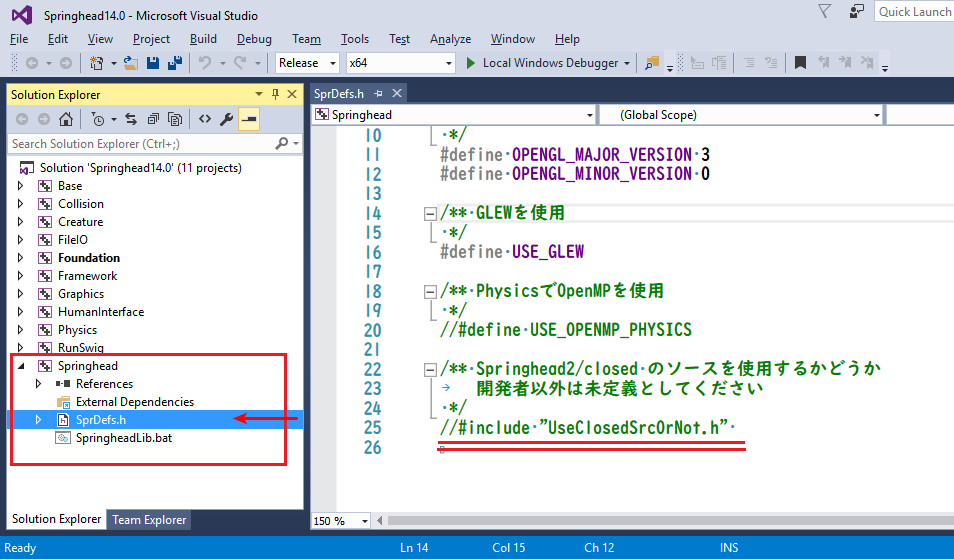The image size is (954, 560).
Task: Click the Open File folder icon
Action: point(132,63)
